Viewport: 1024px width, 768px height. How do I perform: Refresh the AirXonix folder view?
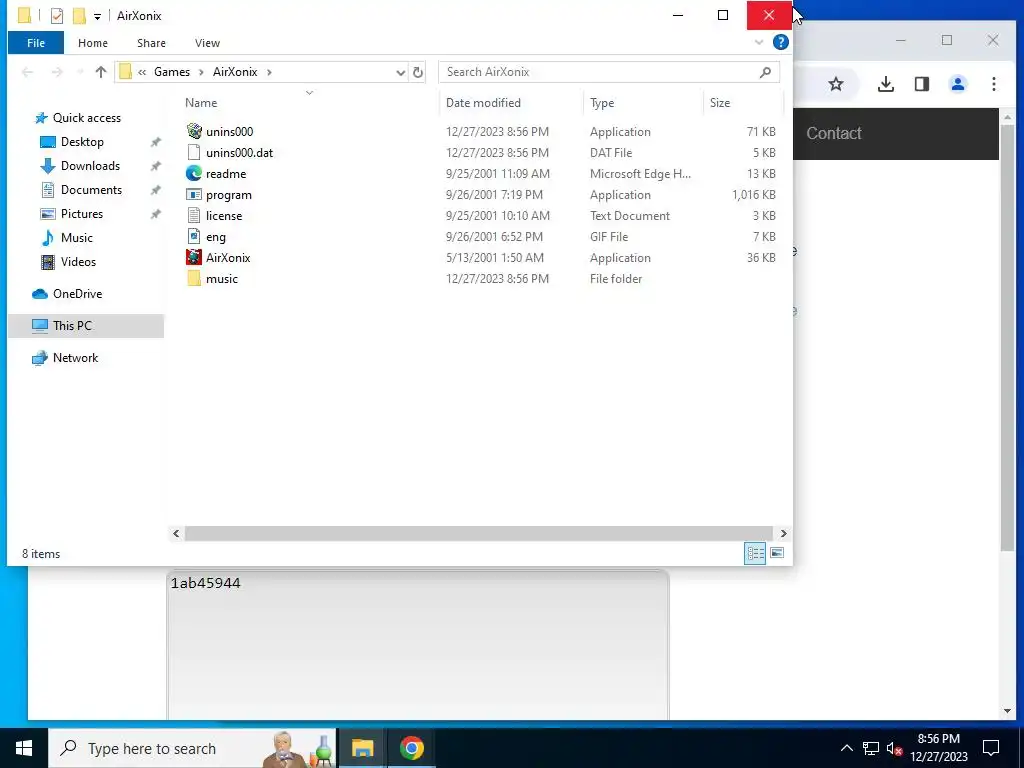[418, 72]
